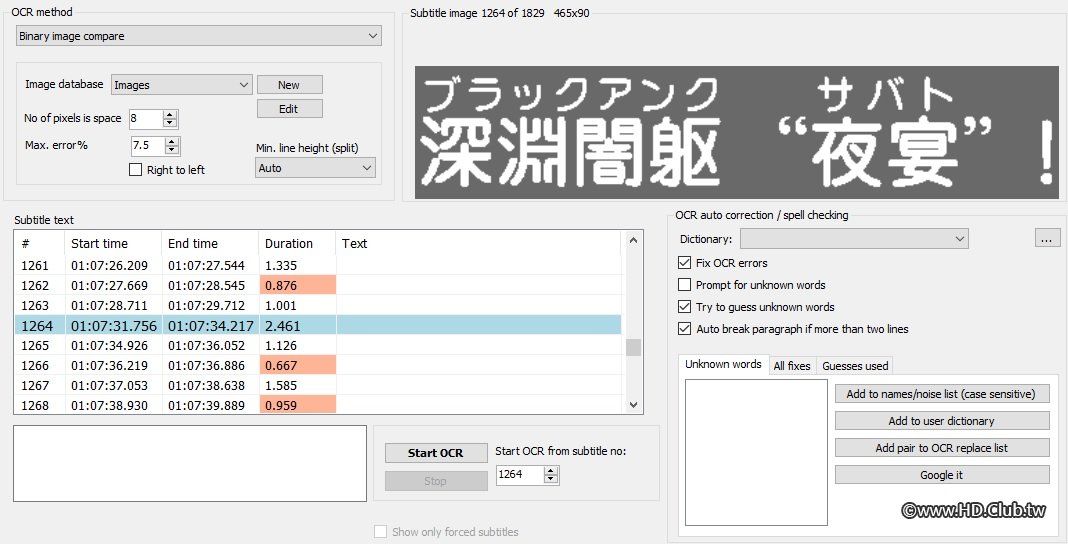The image size is (1068, 544).
Task: Select subtitle row 1268
Action: [317, 405]
